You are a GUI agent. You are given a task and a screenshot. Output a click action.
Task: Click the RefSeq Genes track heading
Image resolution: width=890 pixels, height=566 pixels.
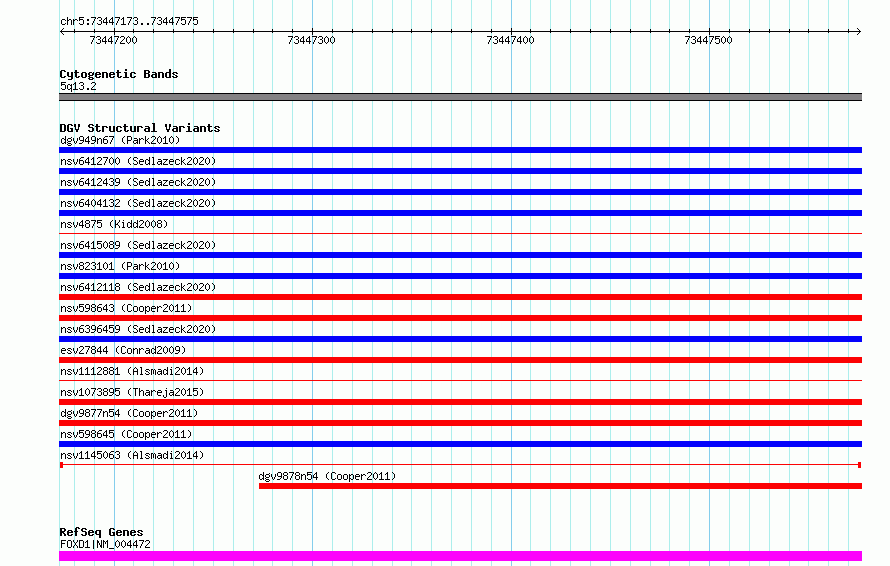(x=101, y=532)
